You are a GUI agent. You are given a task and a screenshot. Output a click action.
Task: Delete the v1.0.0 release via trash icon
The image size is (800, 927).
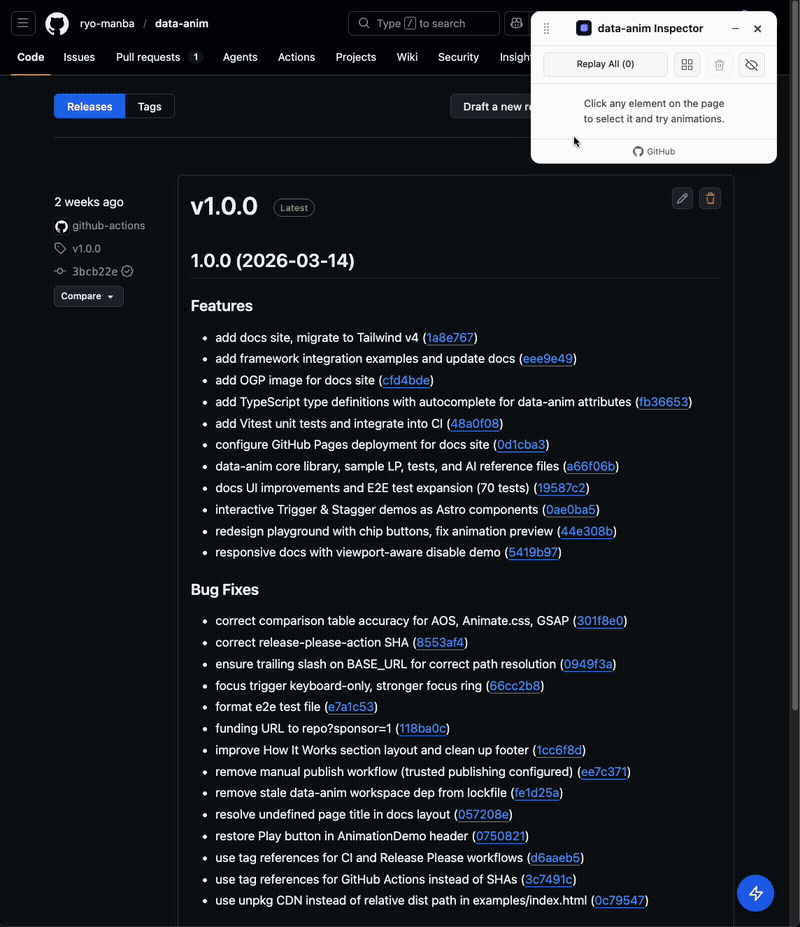pos(710,198)
